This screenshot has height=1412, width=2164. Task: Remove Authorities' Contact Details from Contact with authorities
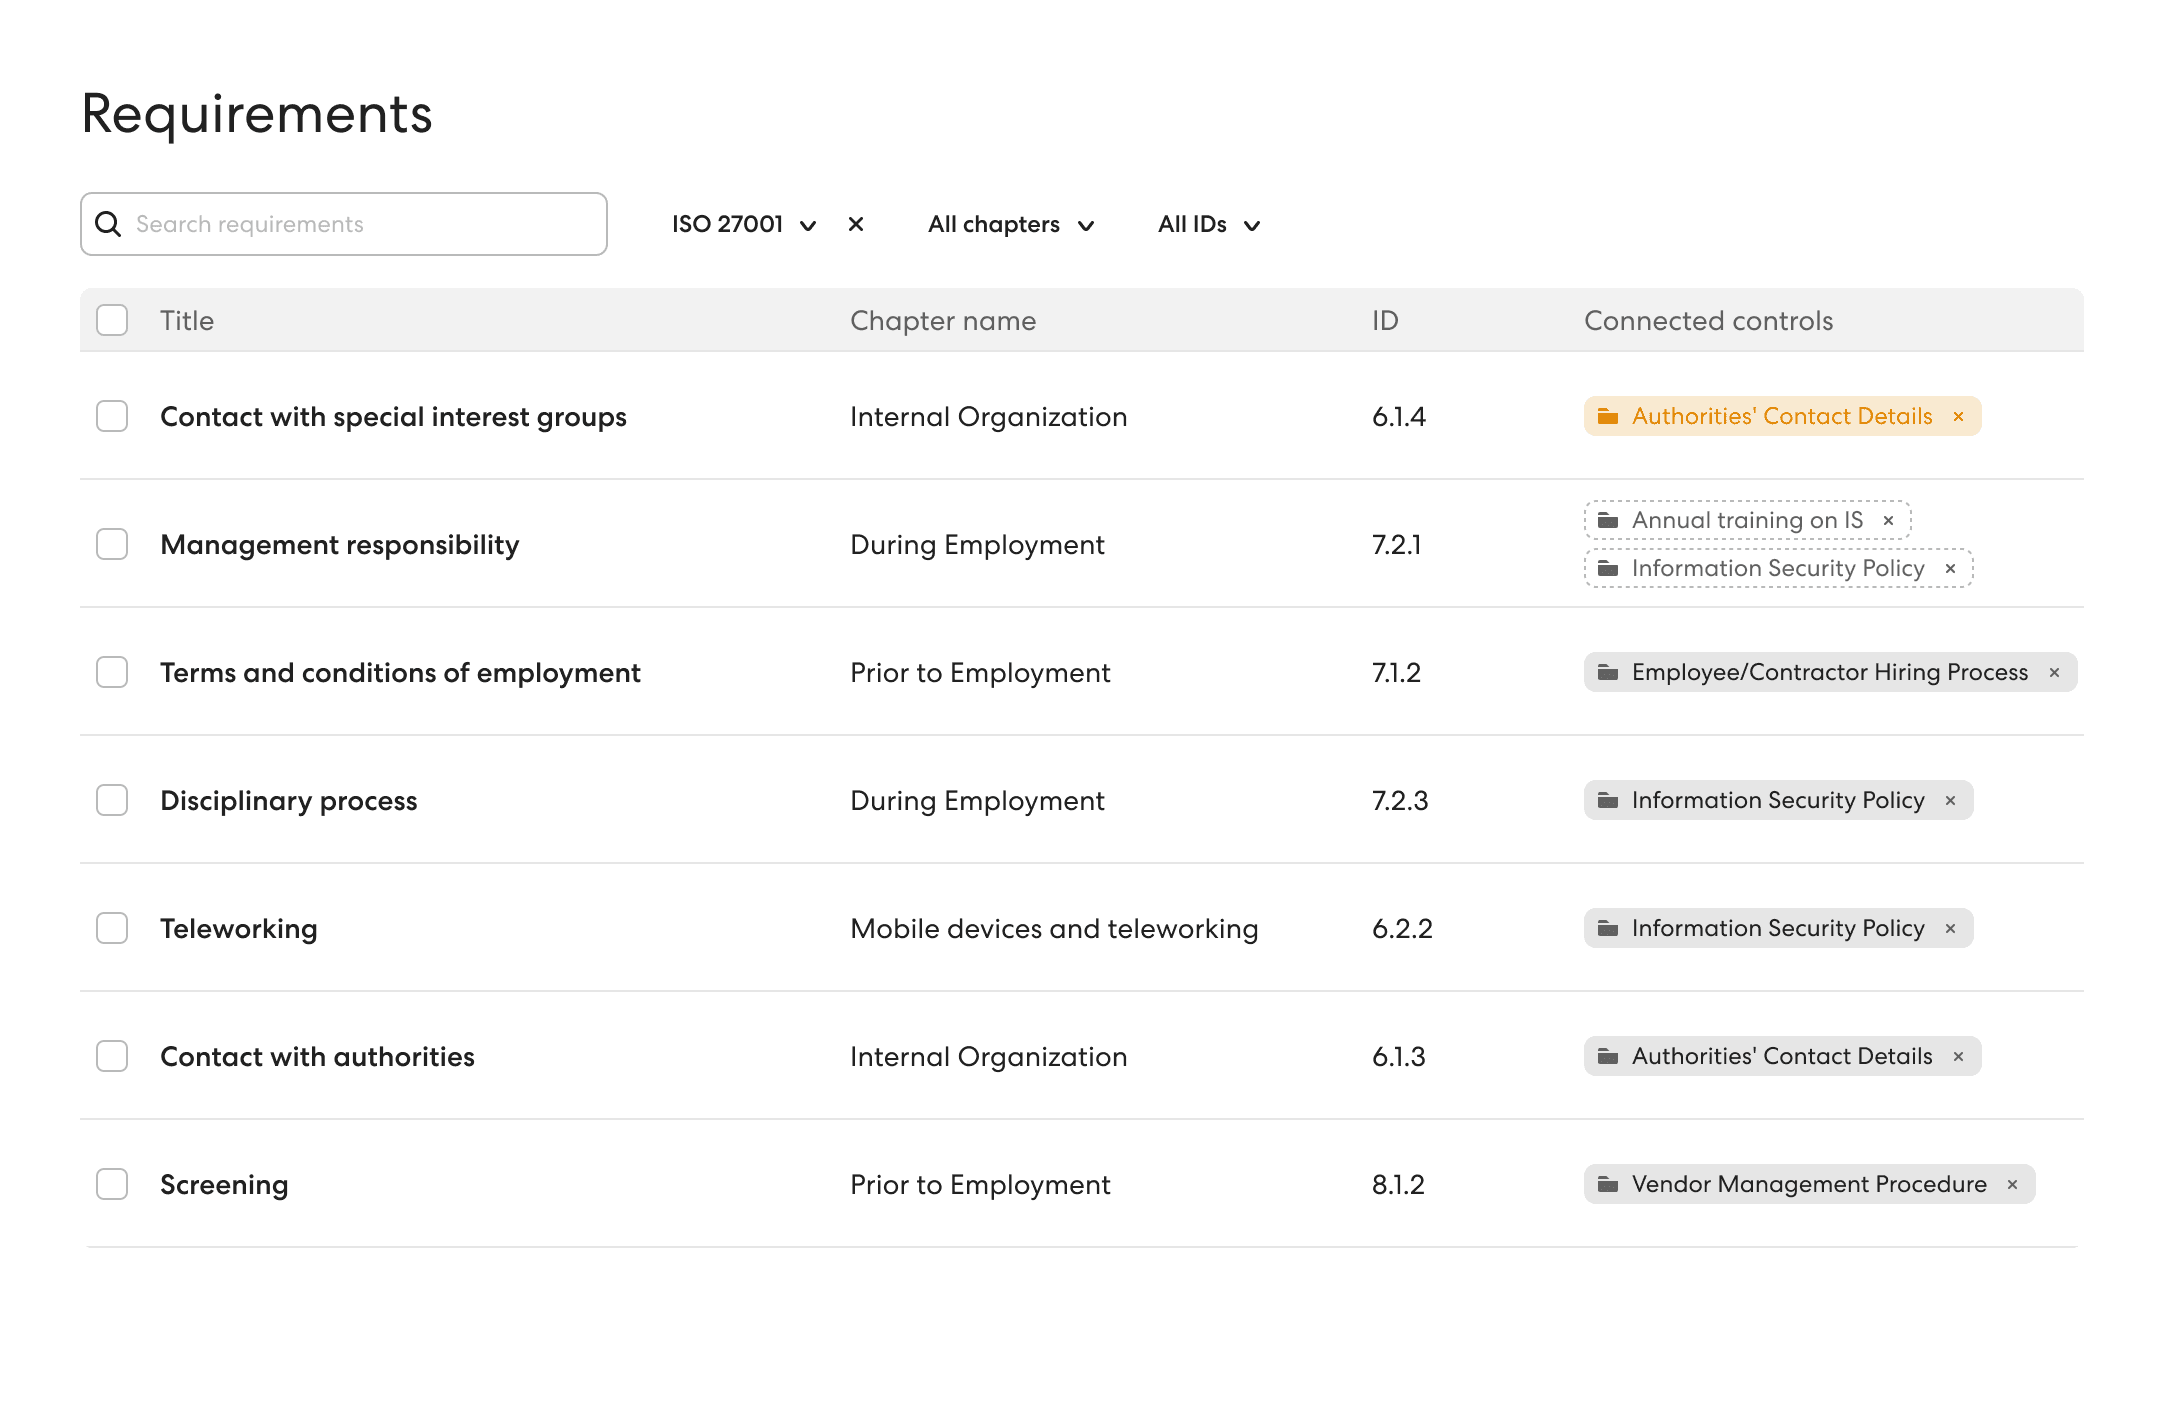tap(1958, 1056)
